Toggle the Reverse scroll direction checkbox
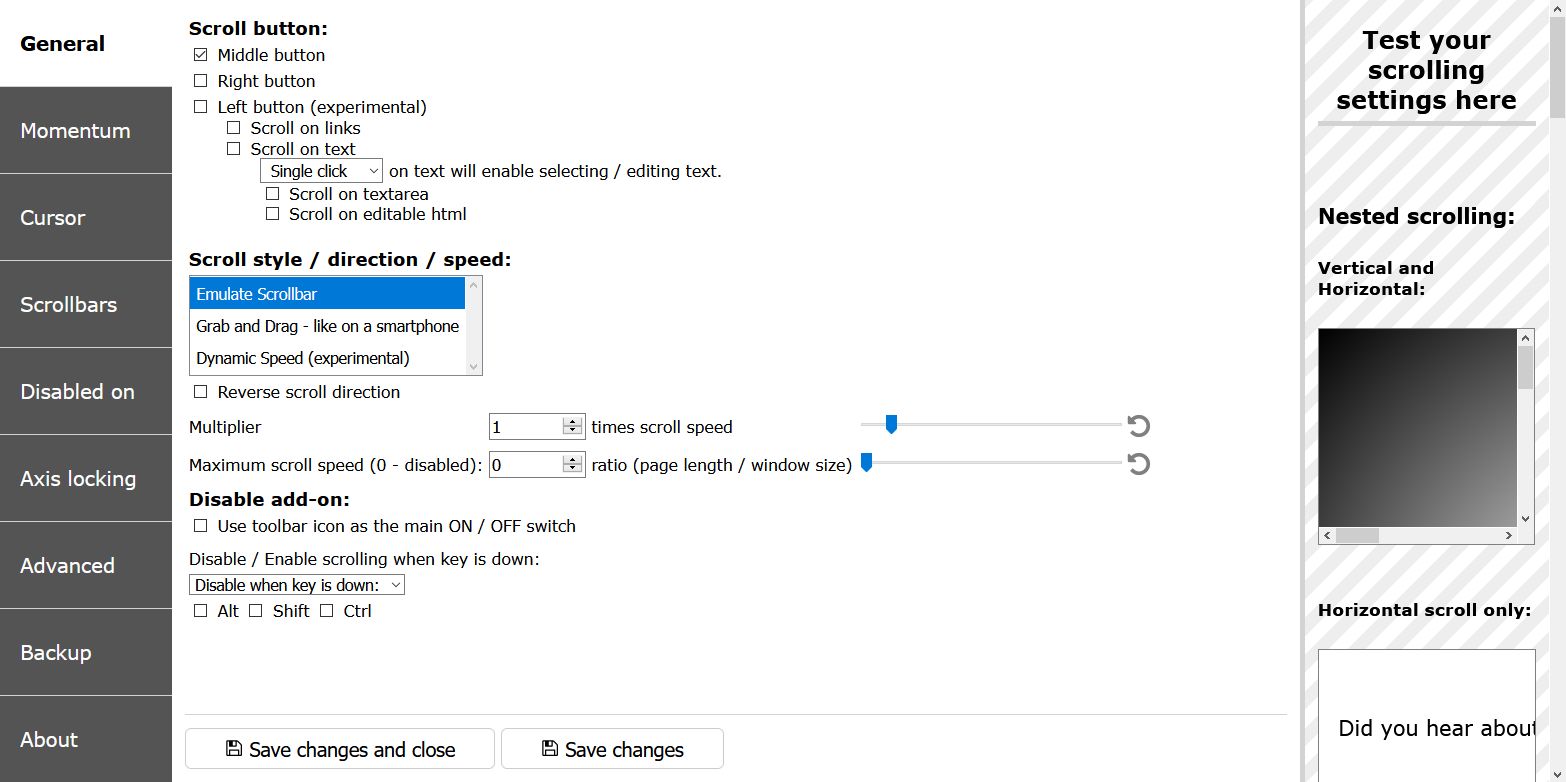Viewport: 1566px width, 782px height. [201, 392]
